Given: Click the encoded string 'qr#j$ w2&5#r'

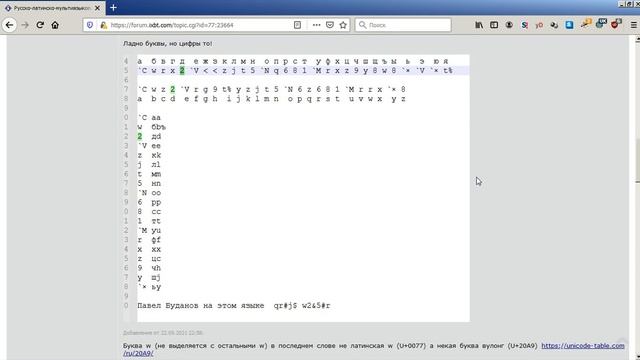Looking at the screenshot, I should [302, 305].
